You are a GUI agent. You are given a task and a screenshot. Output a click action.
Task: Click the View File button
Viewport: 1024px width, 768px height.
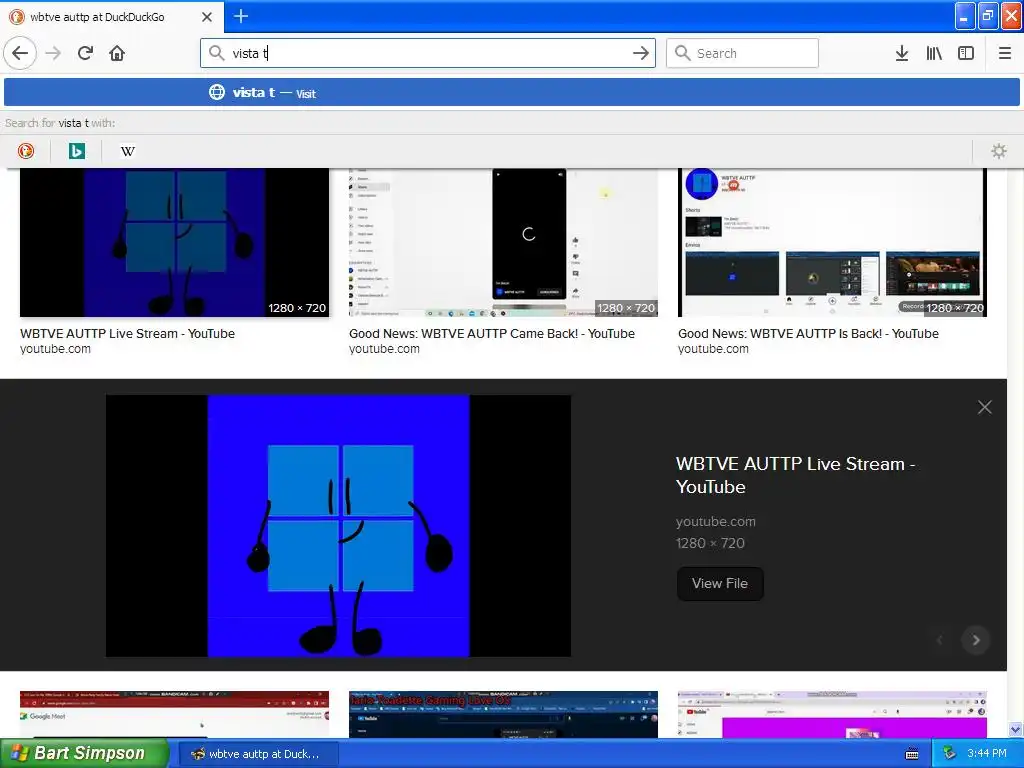pos(720,584)
